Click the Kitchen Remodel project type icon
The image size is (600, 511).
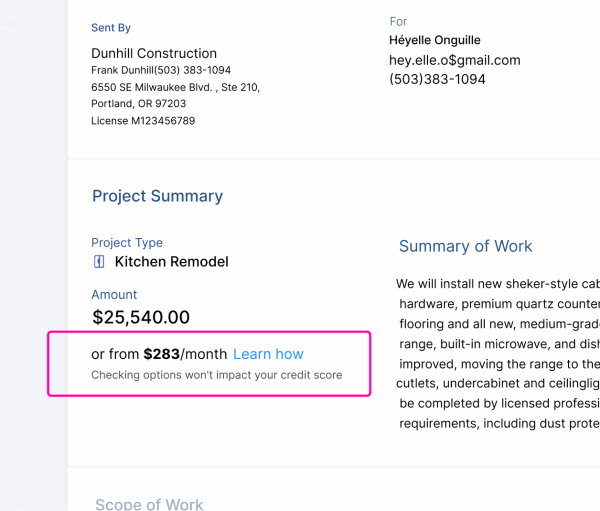click(x=99, y=262)
